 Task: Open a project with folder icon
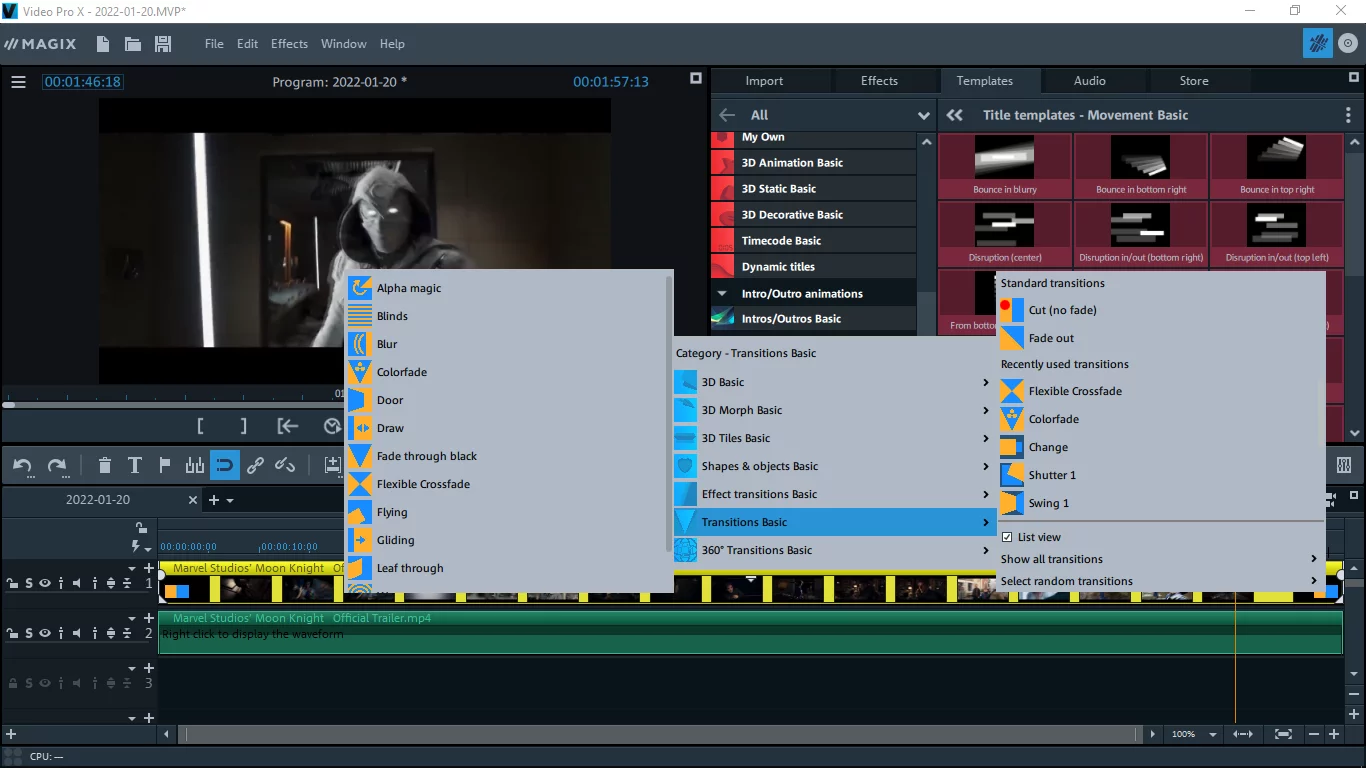click(x=132, y=44)
